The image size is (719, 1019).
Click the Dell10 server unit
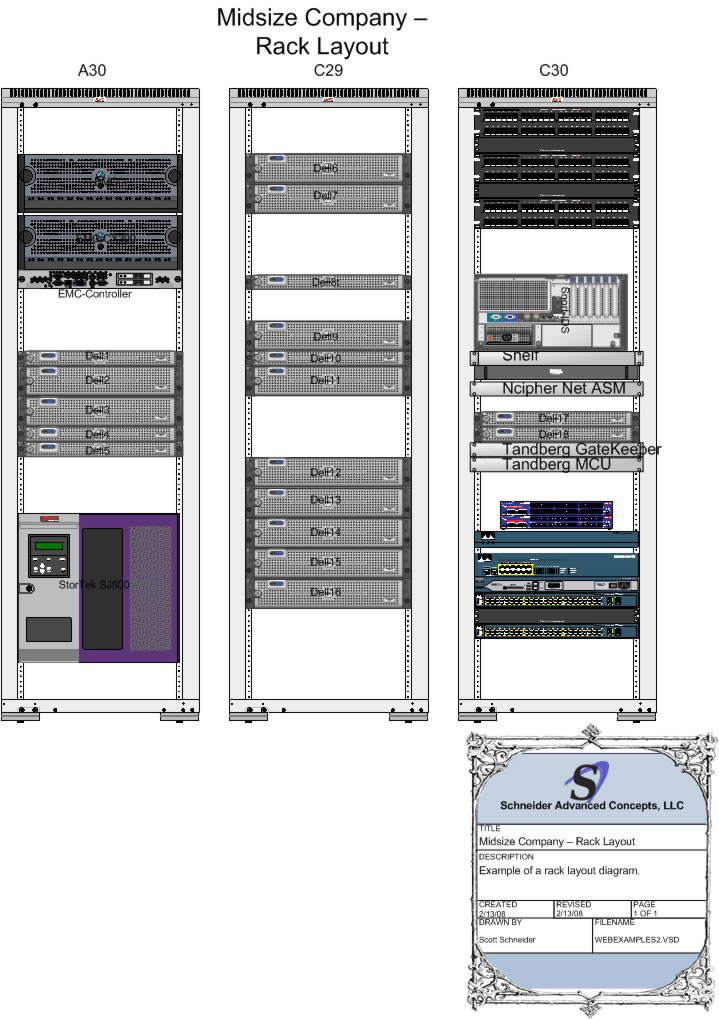(x=328, y=358)
